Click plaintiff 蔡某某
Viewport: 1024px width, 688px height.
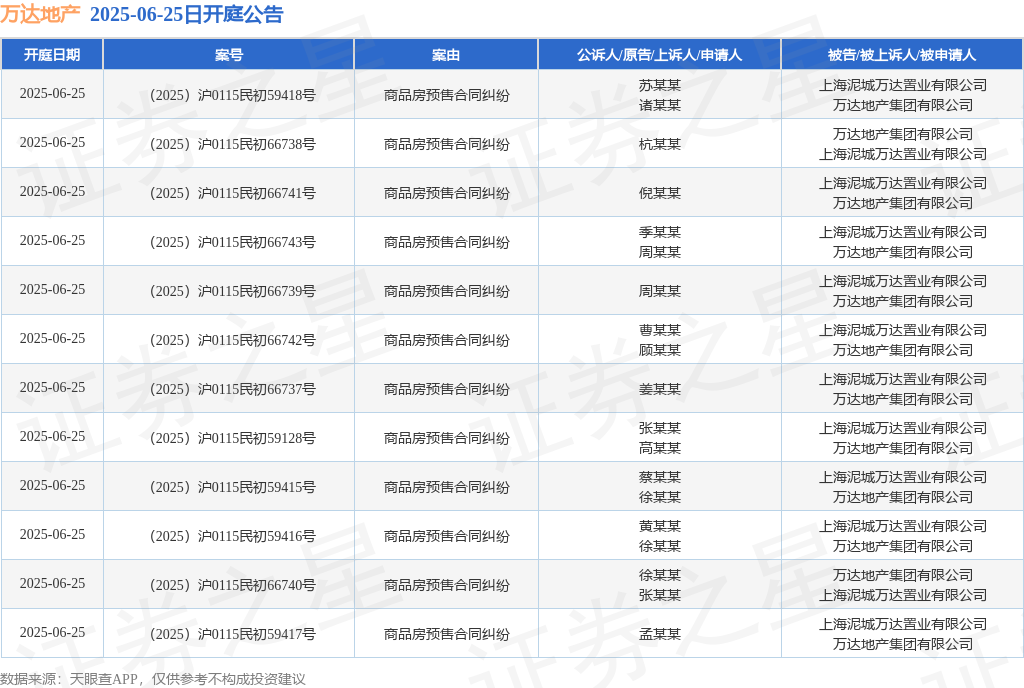pyautogui.click(x=660, y=477)
